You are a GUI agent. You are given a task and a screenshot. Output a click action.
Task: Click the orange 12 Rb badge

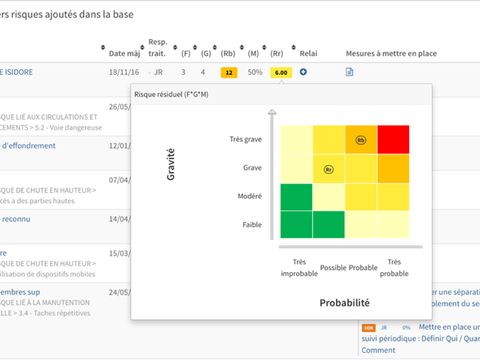[229, 73]
